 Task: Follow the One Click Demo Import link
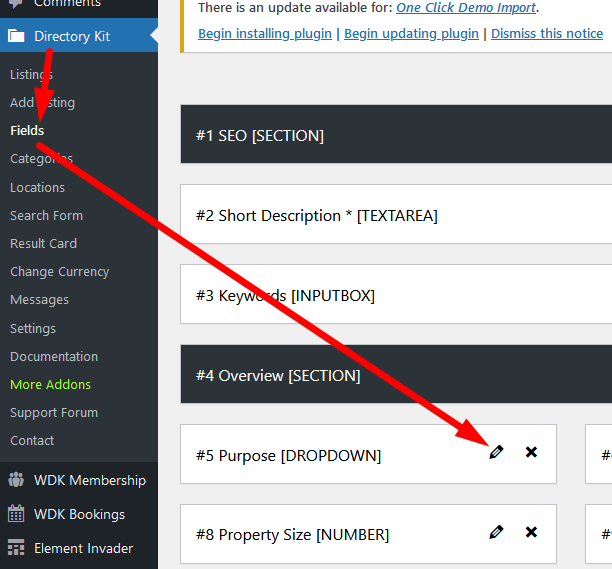pyautogui.click(x=466, y=7)
